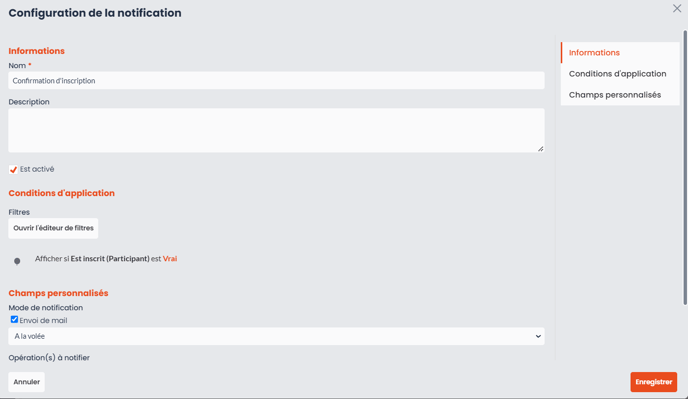The image size is (688, 399).
Task: Click the description textarea resize handle
Action: (x=541, y=149)
